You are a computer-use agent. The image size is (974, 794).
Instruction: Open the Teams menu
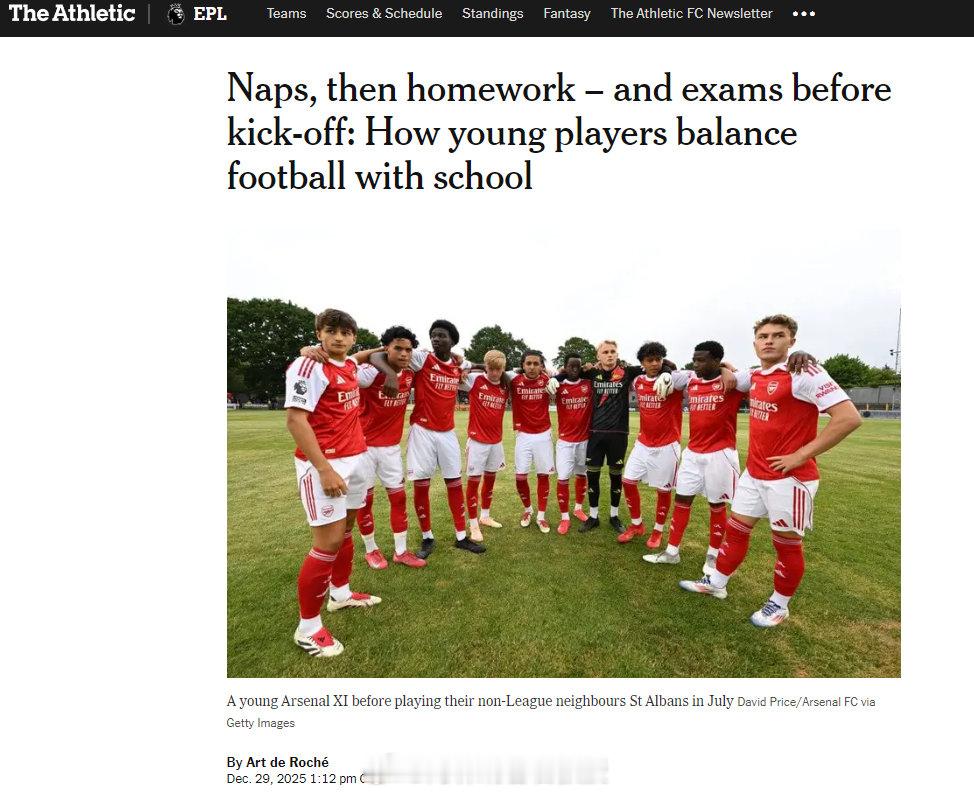tap(286, 13)
